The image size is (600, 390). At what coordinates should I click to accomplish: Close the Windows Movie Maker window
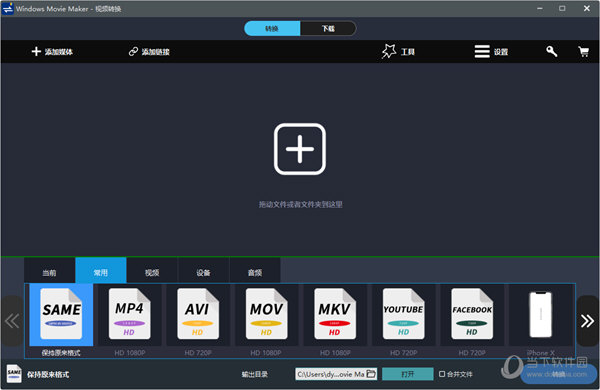tap(587, 8)
